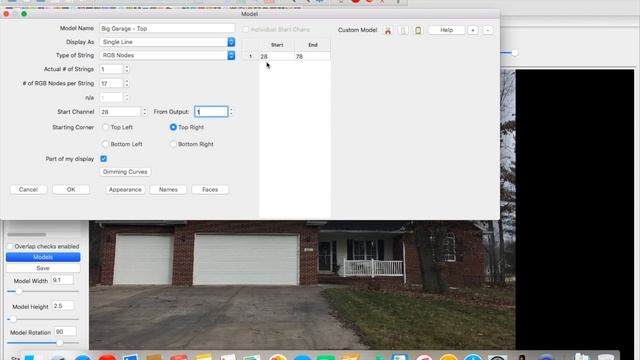Click the Models button in layout panel

click(x=43, y=257)
